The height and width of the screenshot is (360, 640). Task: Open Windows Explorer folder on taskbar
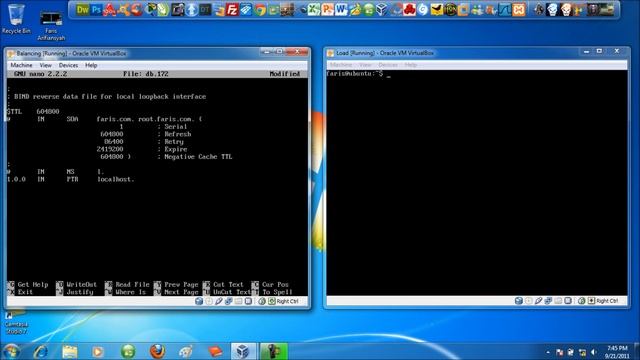[70, 351]
